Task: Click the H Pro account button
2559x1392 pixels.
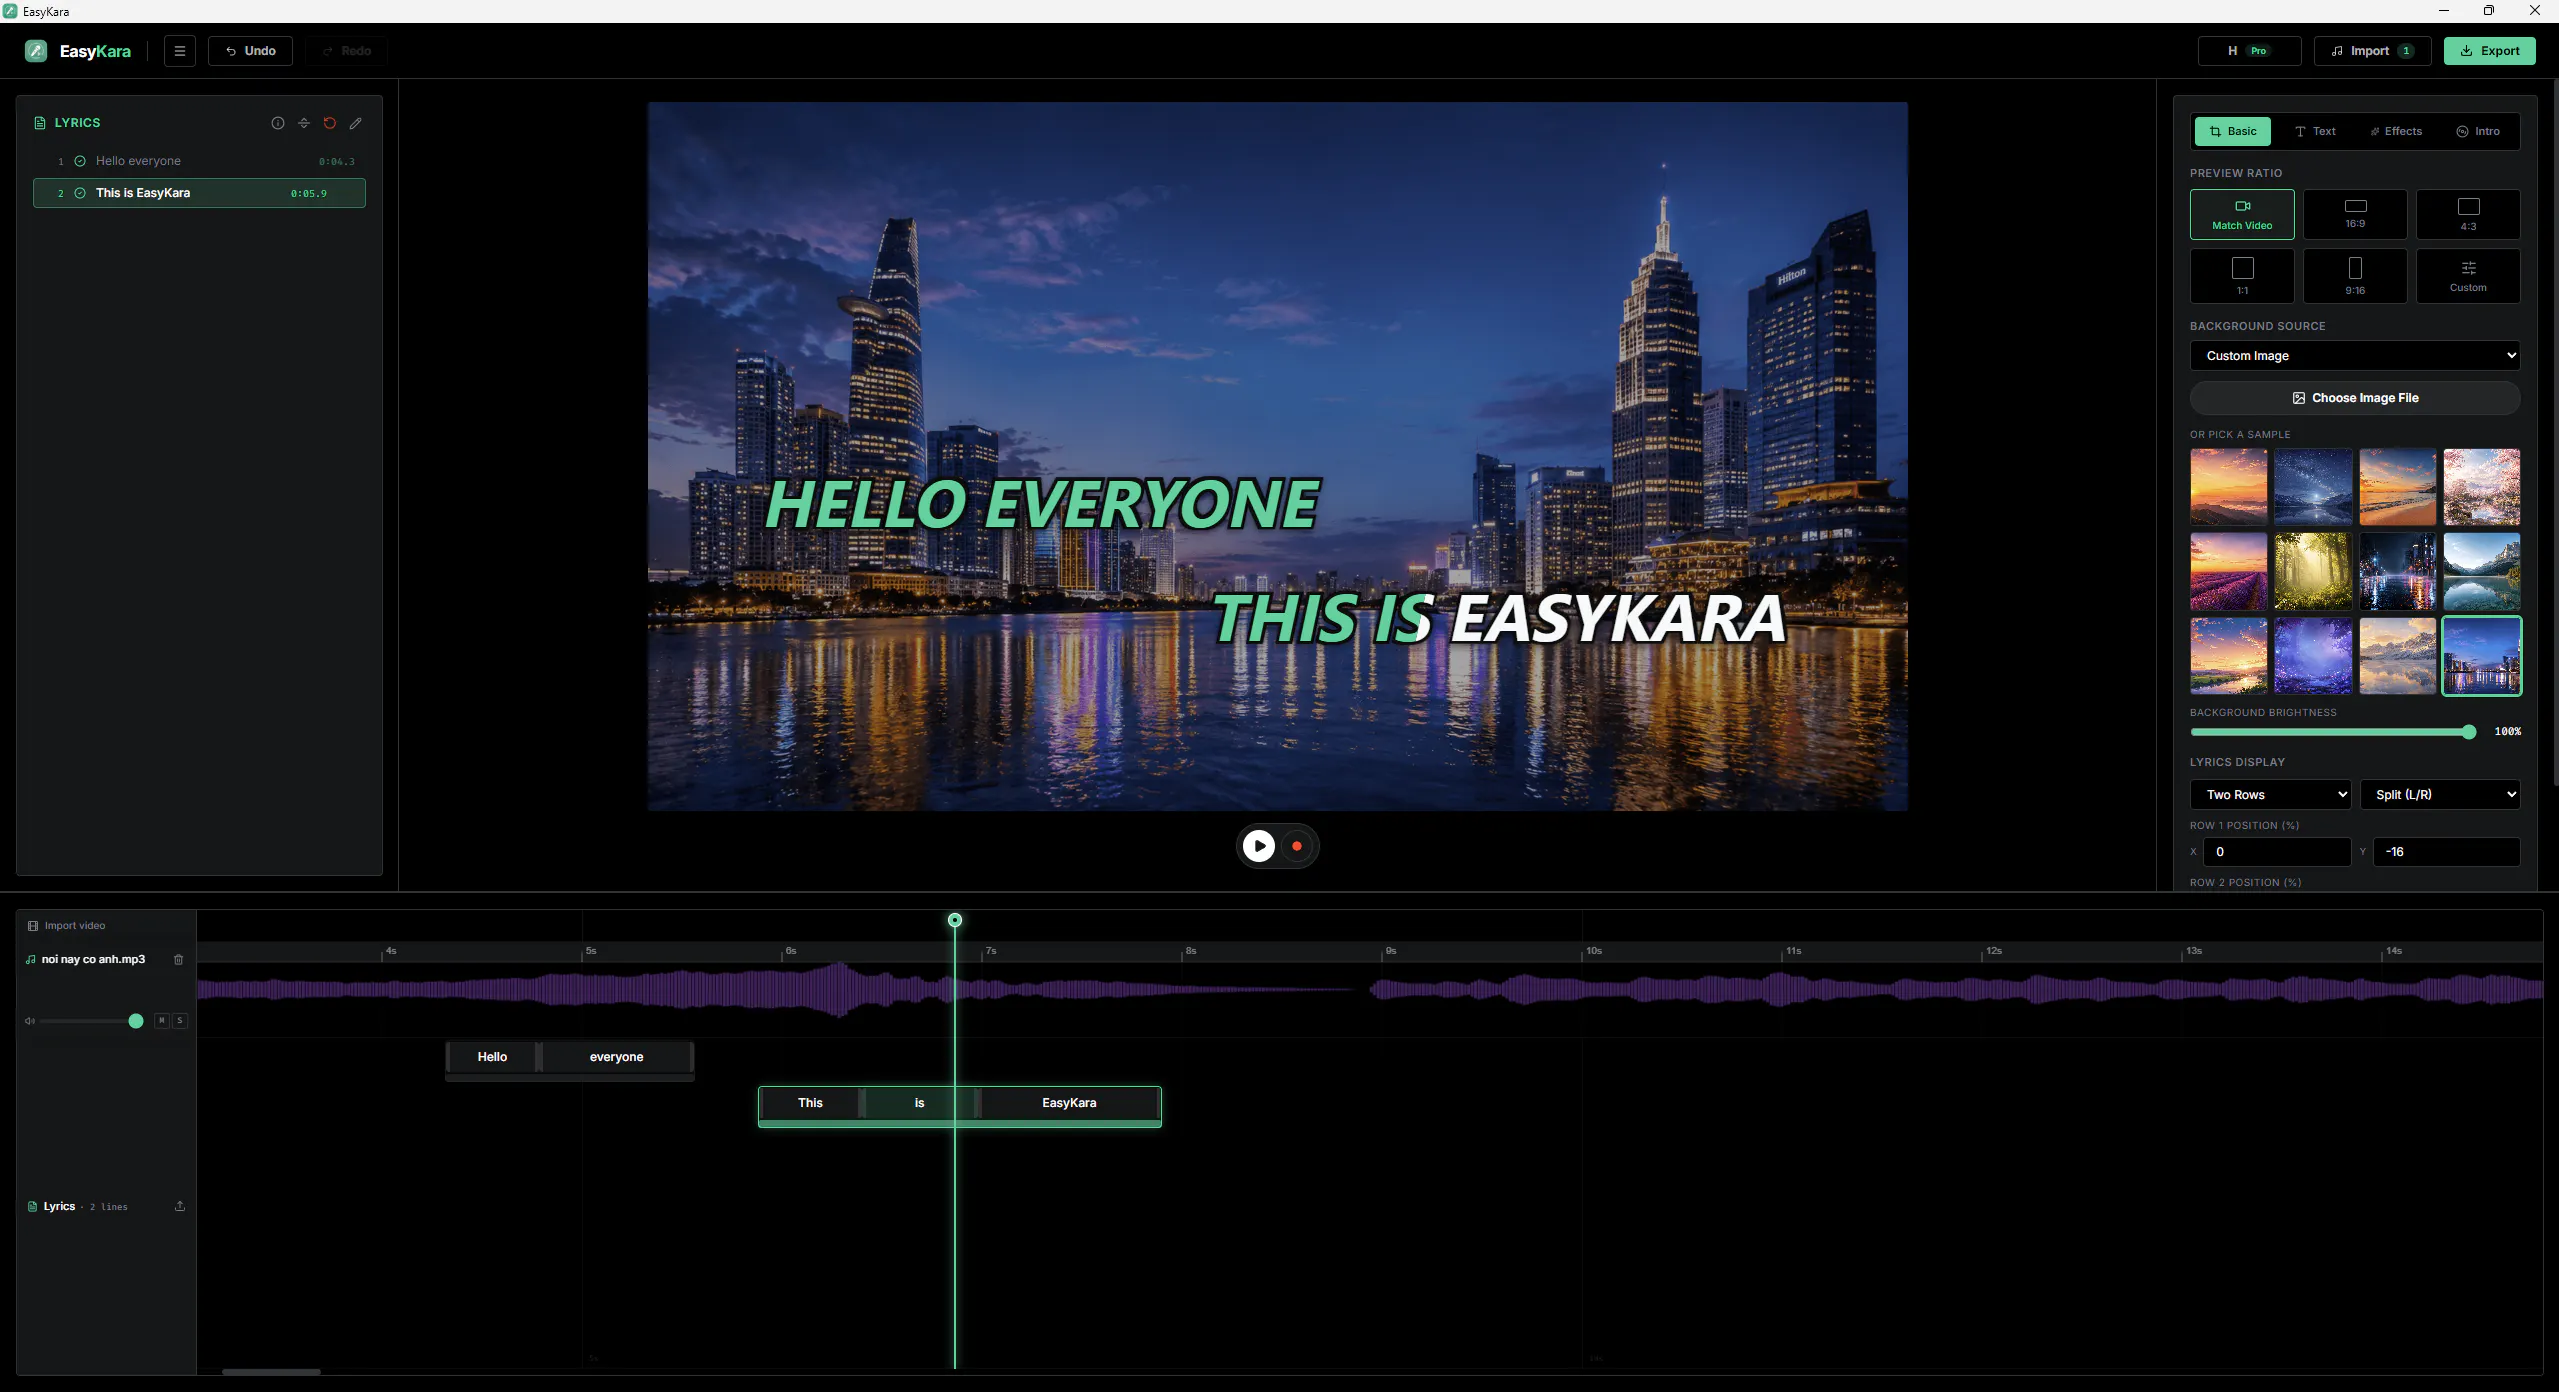Action: (2249, 51)
